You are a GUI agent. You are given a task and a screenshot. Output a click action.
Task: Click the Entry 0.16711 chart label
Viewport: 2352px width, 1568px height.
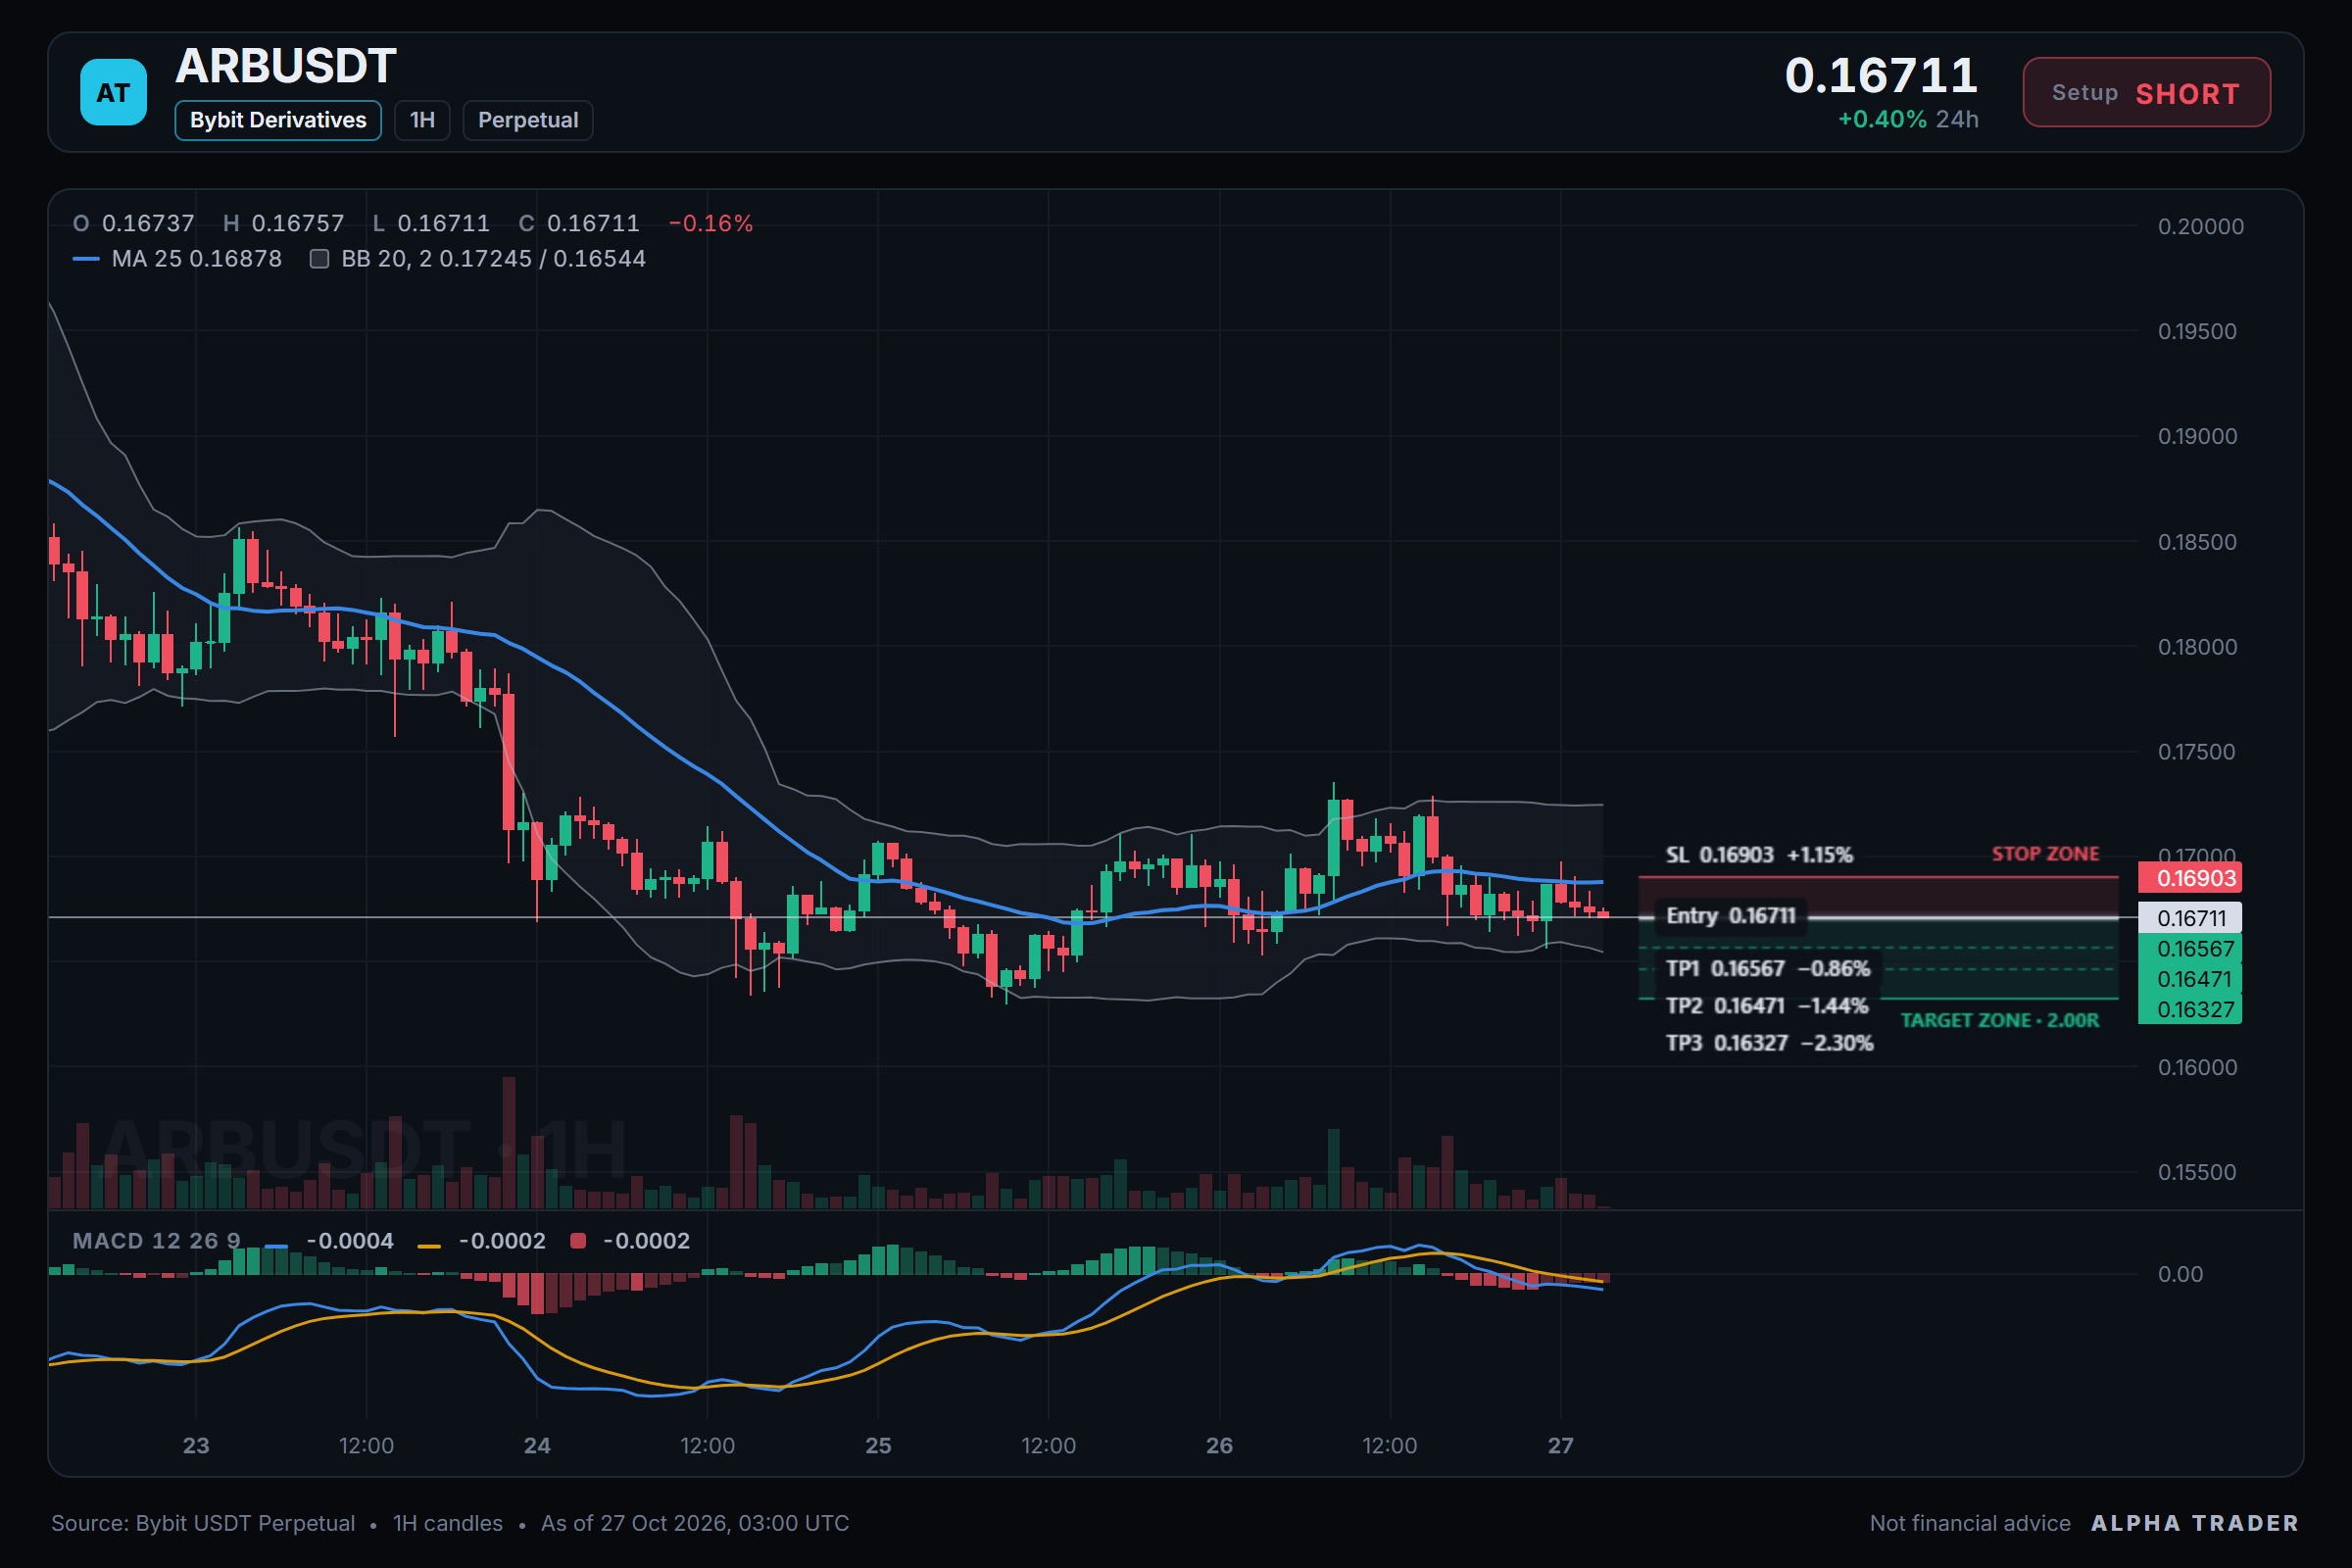pos(1731,916)
